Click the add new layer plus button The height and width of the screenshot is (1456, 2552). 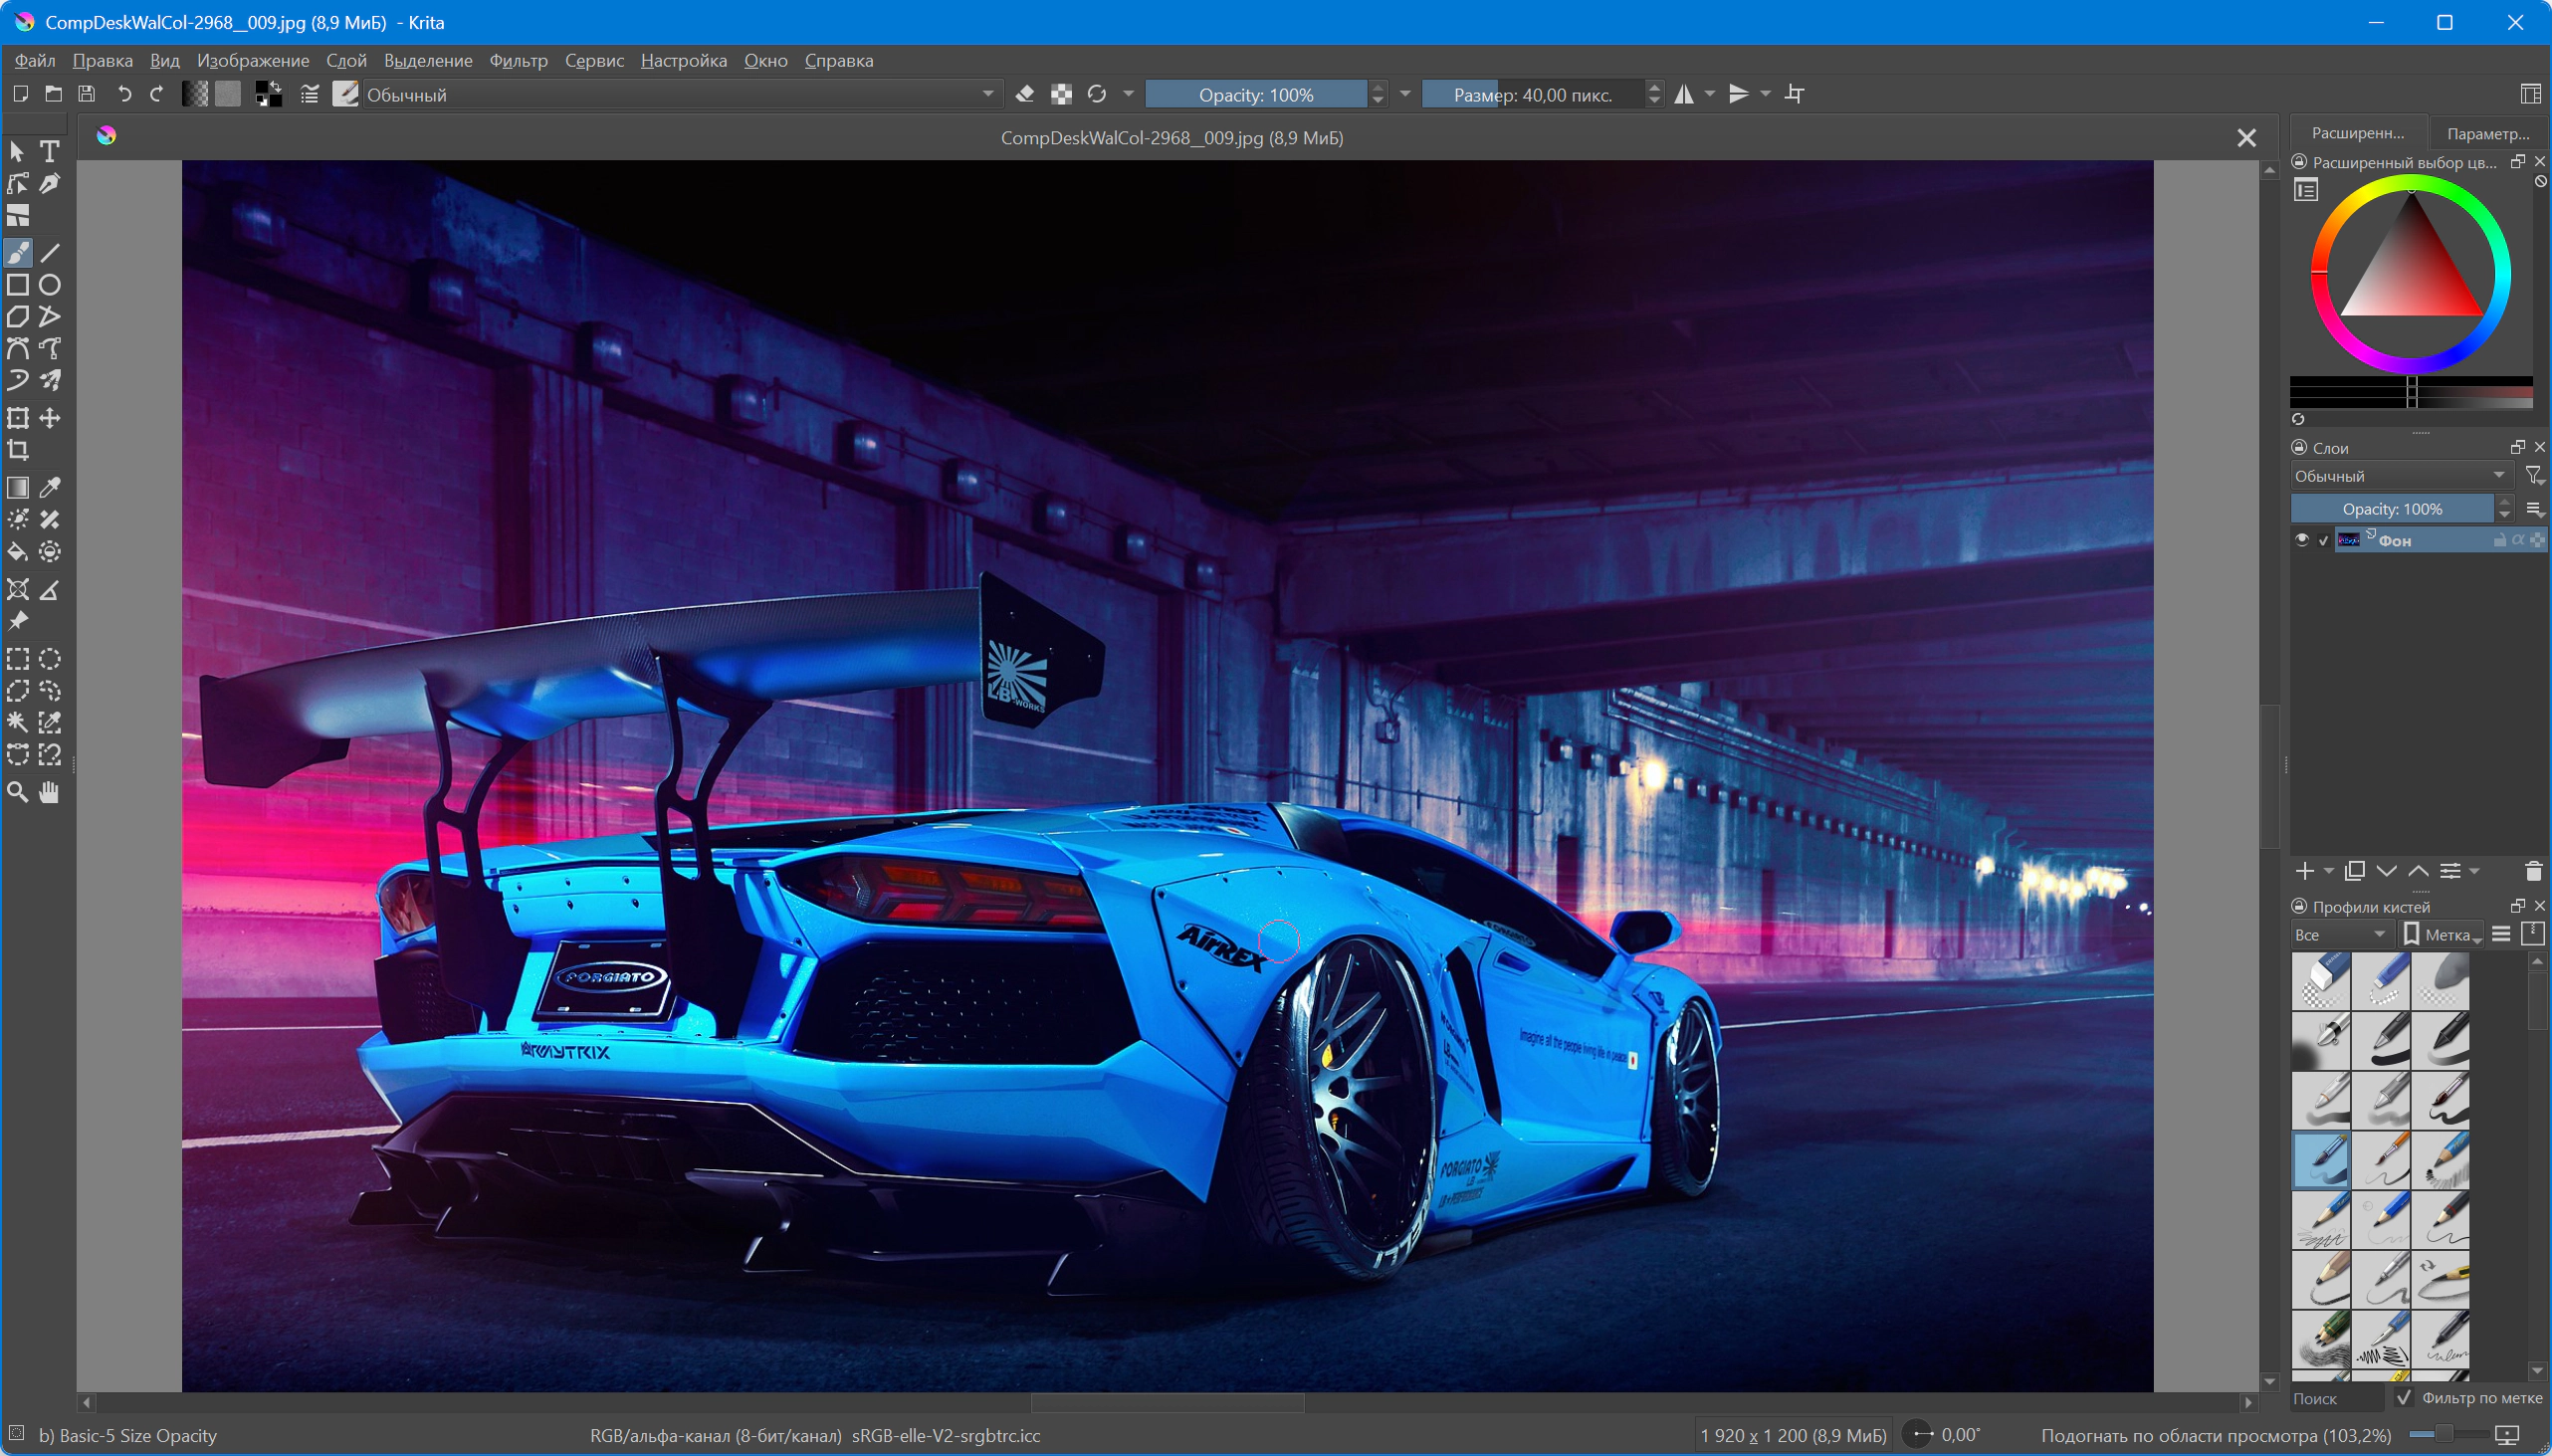(x=2305, y=871)
